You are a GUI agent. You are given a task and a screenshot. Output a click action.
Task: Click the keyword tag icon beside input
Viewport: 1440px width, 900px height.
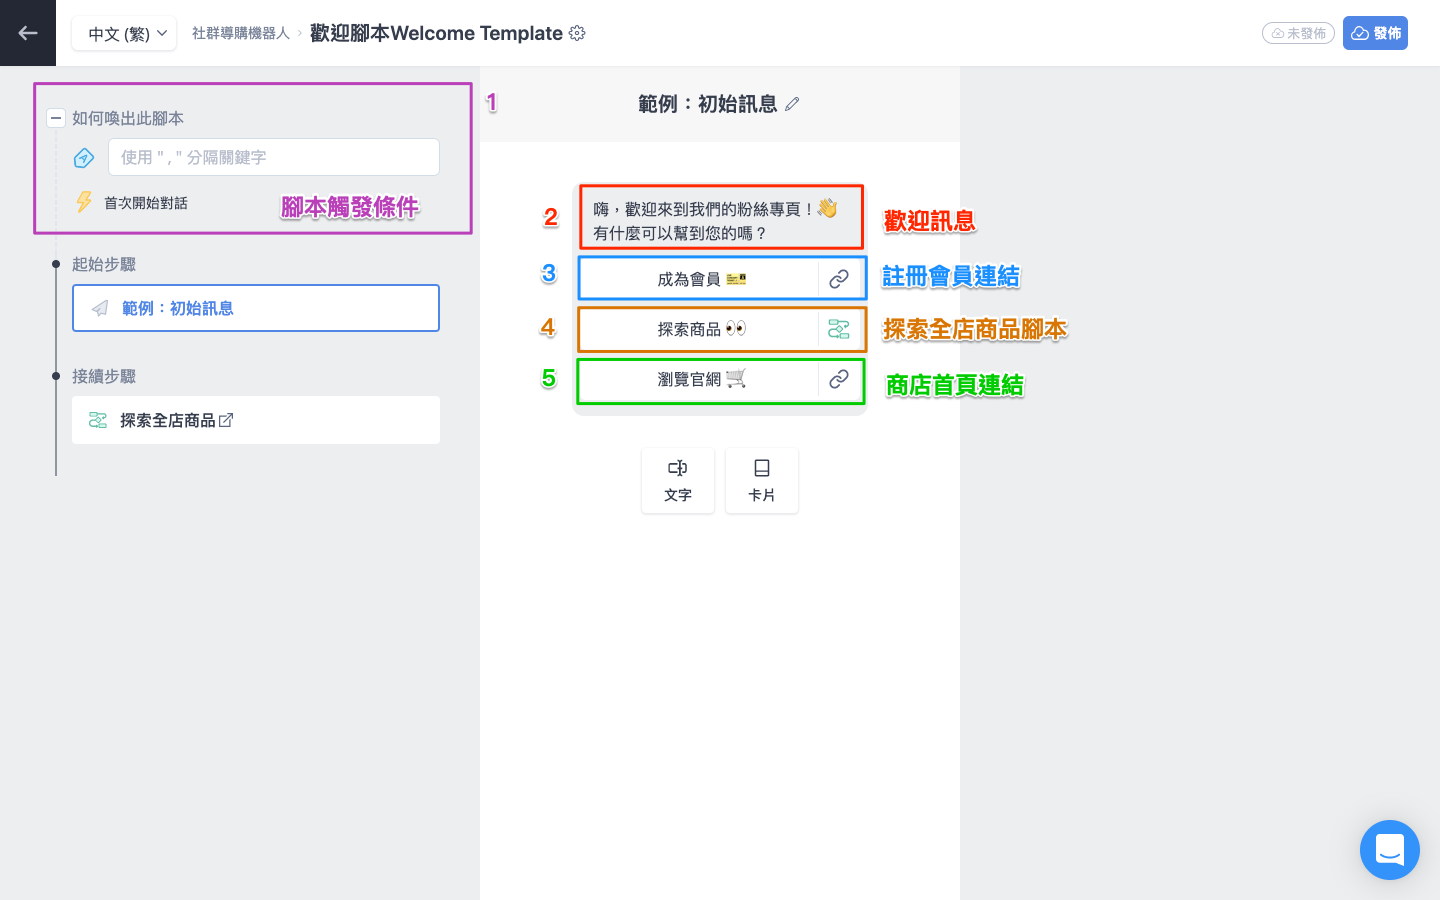click(84, 158)
